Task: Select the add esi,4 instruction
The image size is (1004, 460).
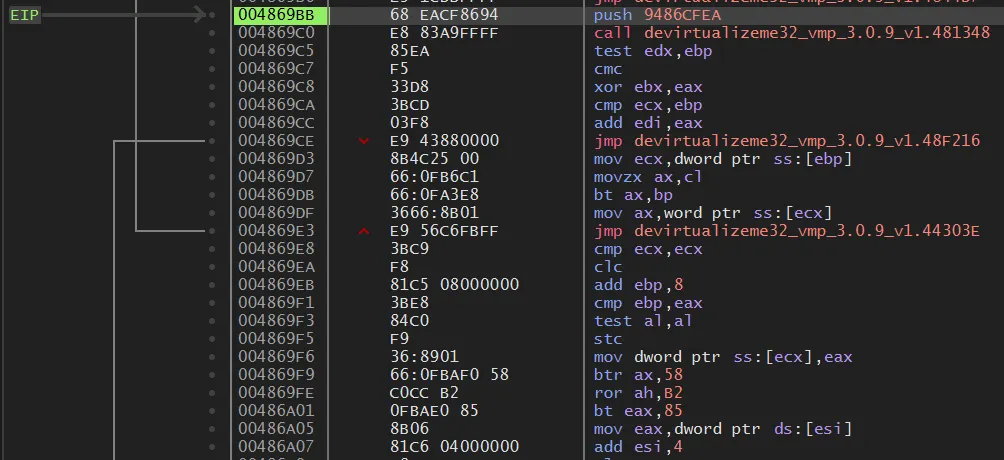Action: [x=640, y=447]
